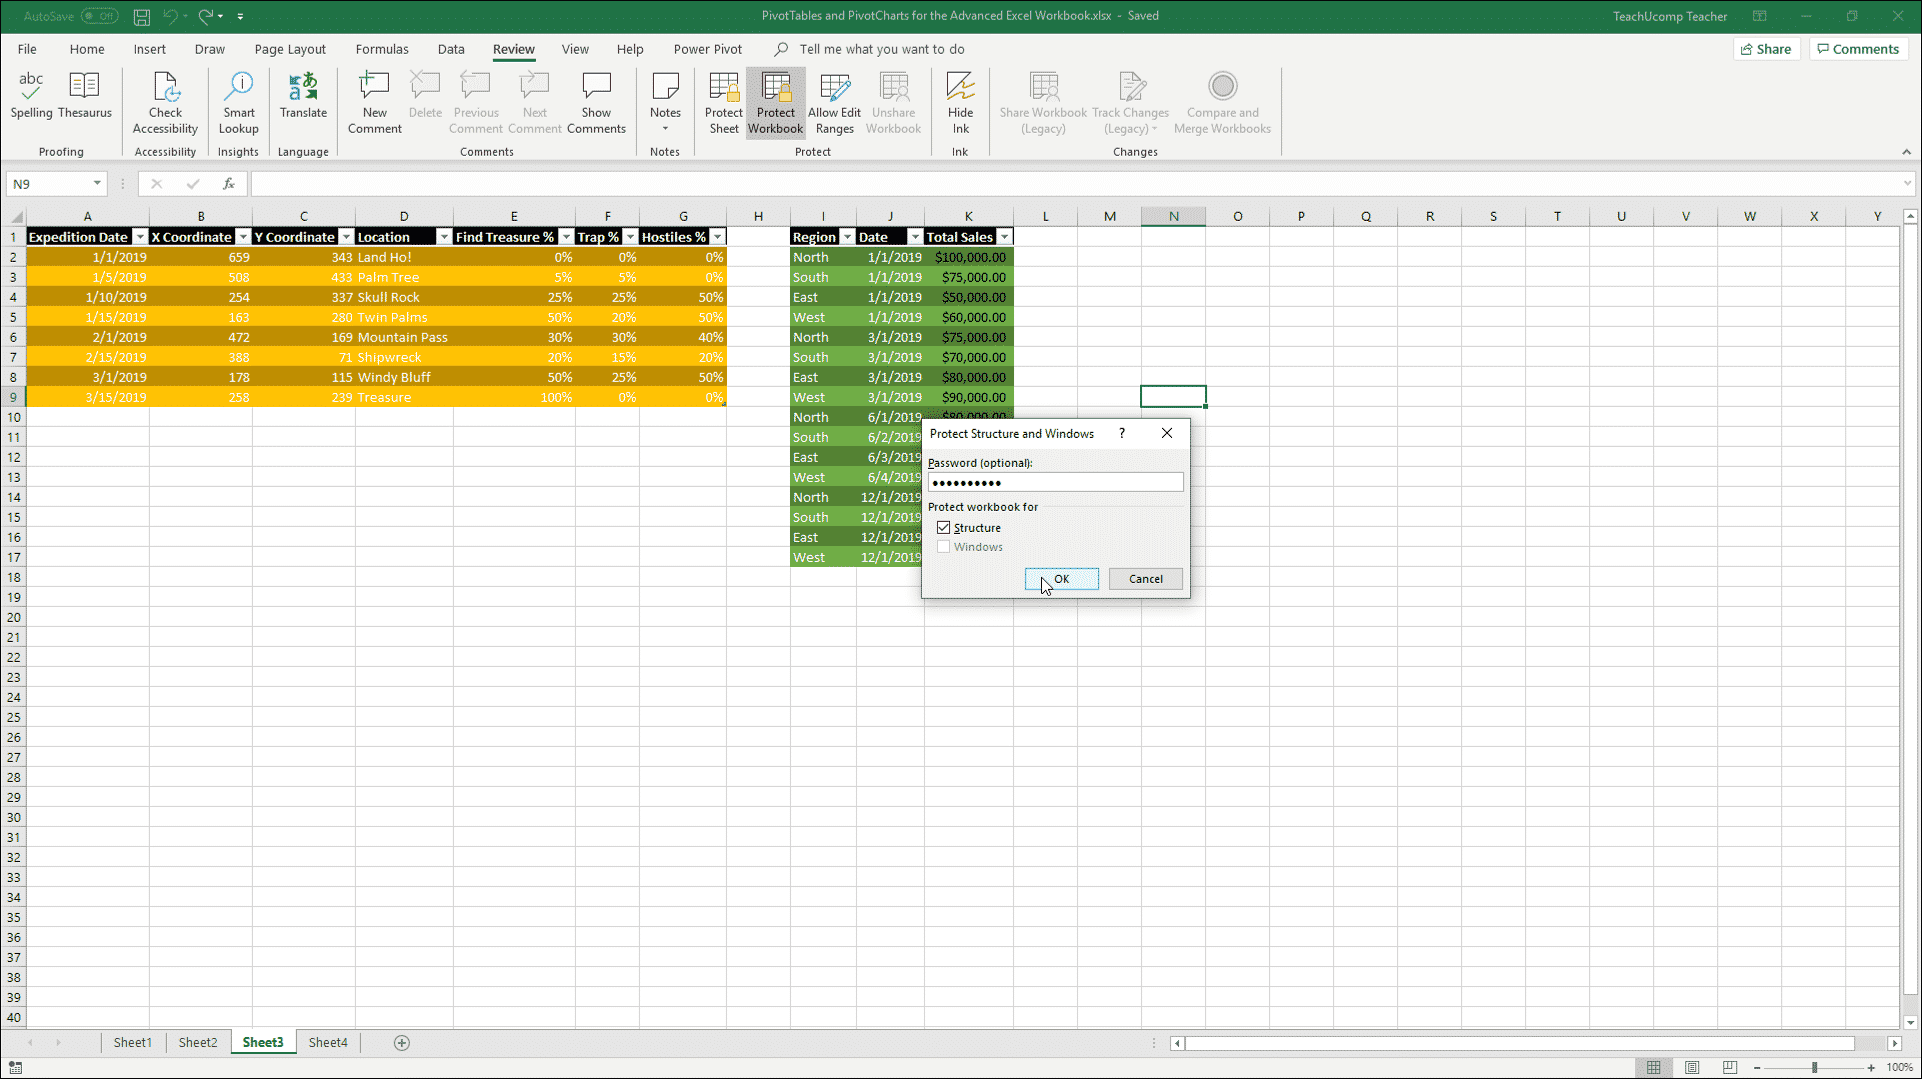Expand the Name Box dropdown
Viewport: 1922px width, 1079px height.
point(97,184)
